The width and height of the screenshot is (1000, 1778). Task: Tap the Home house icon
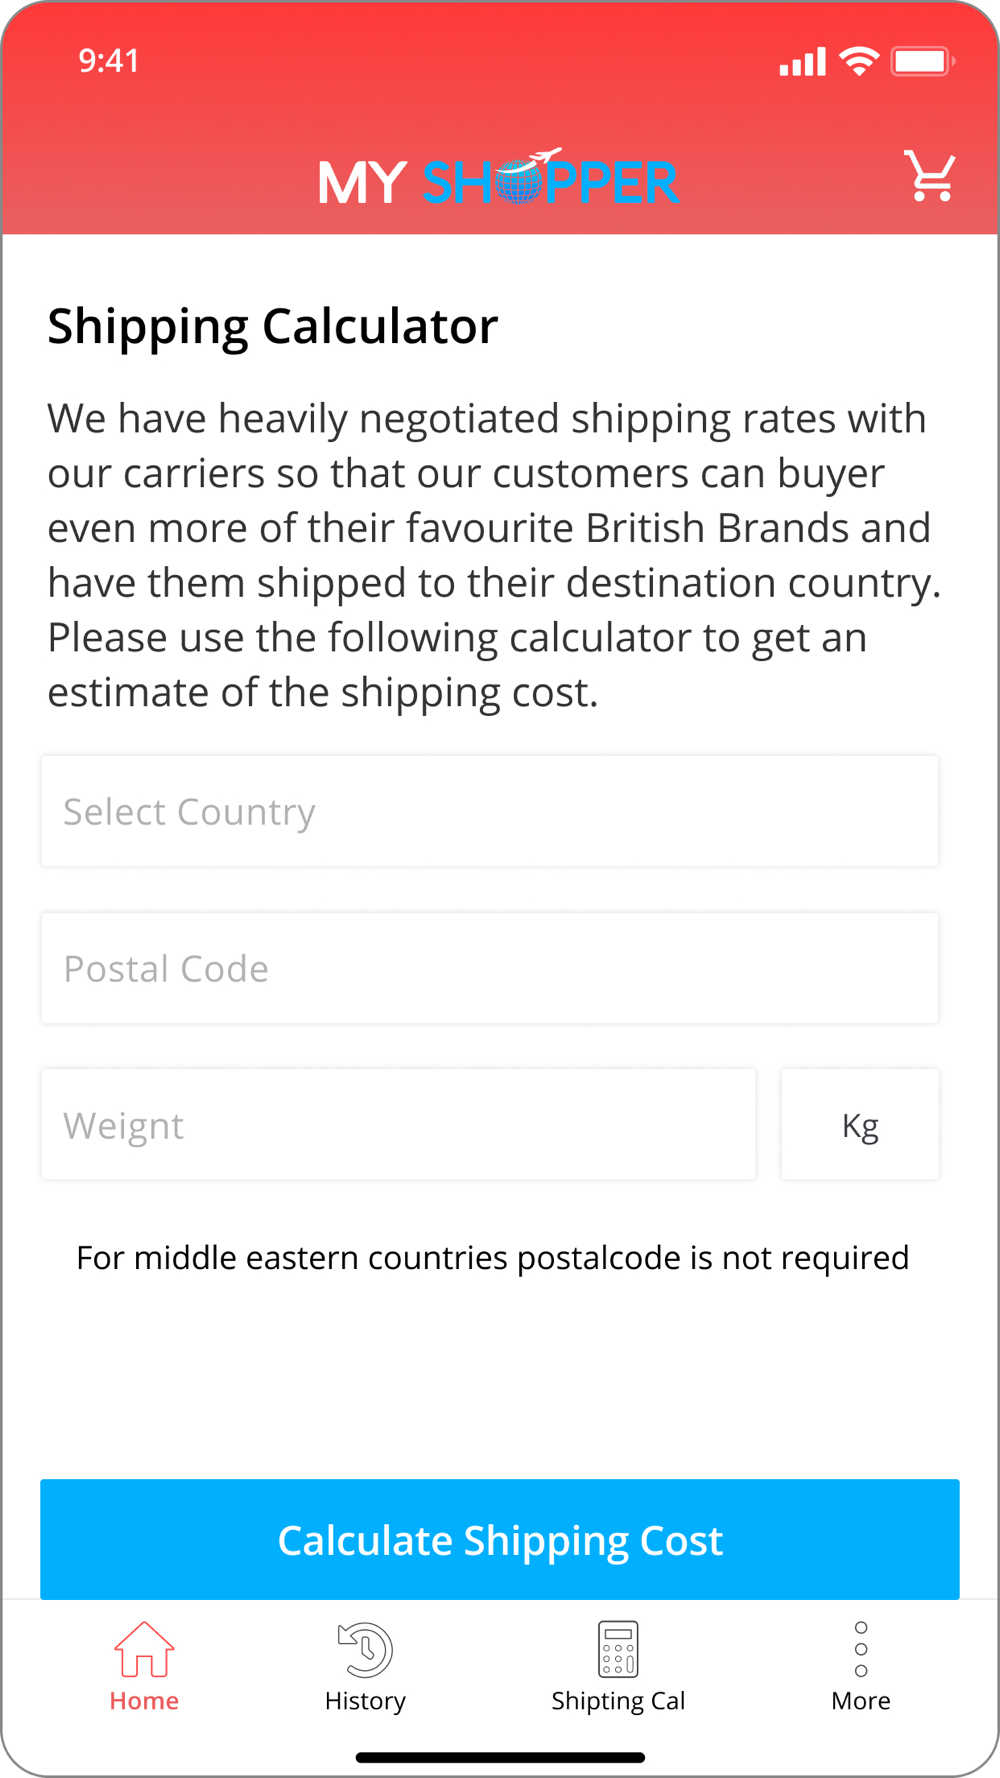click(144, 1649)
